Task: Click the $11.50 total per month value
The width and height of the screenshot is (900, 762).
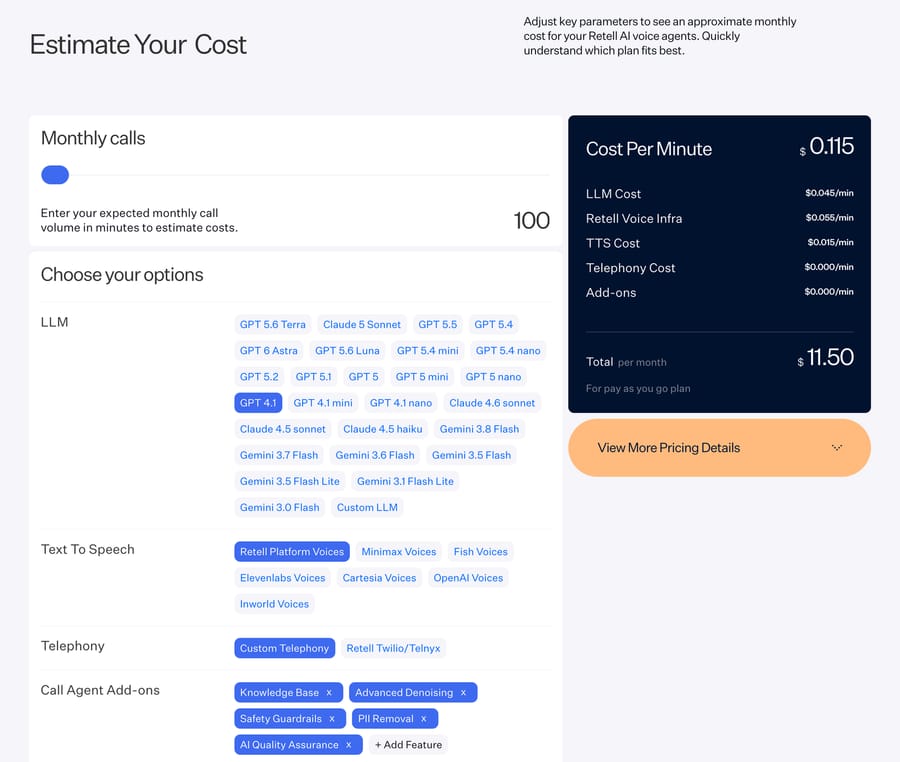Action: point(825,357)
